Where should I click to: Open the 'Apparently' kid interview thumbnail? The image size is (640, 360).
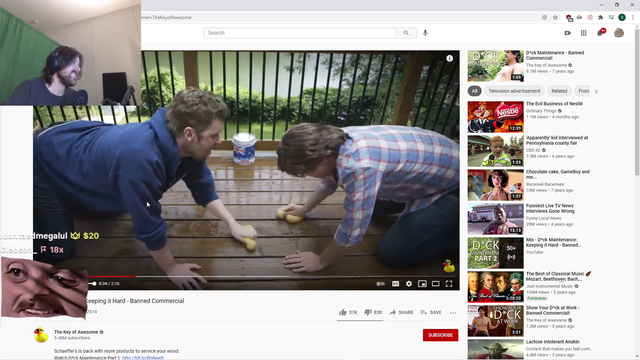[496, 151]
